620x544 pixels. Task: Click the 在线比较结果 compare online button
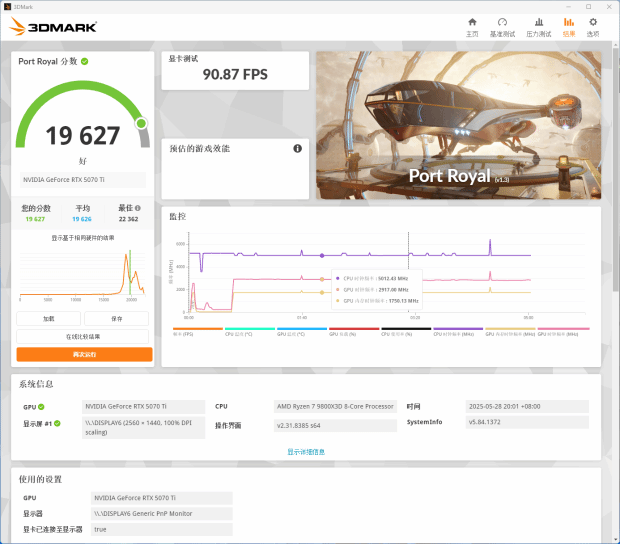[x=83, y=336]
